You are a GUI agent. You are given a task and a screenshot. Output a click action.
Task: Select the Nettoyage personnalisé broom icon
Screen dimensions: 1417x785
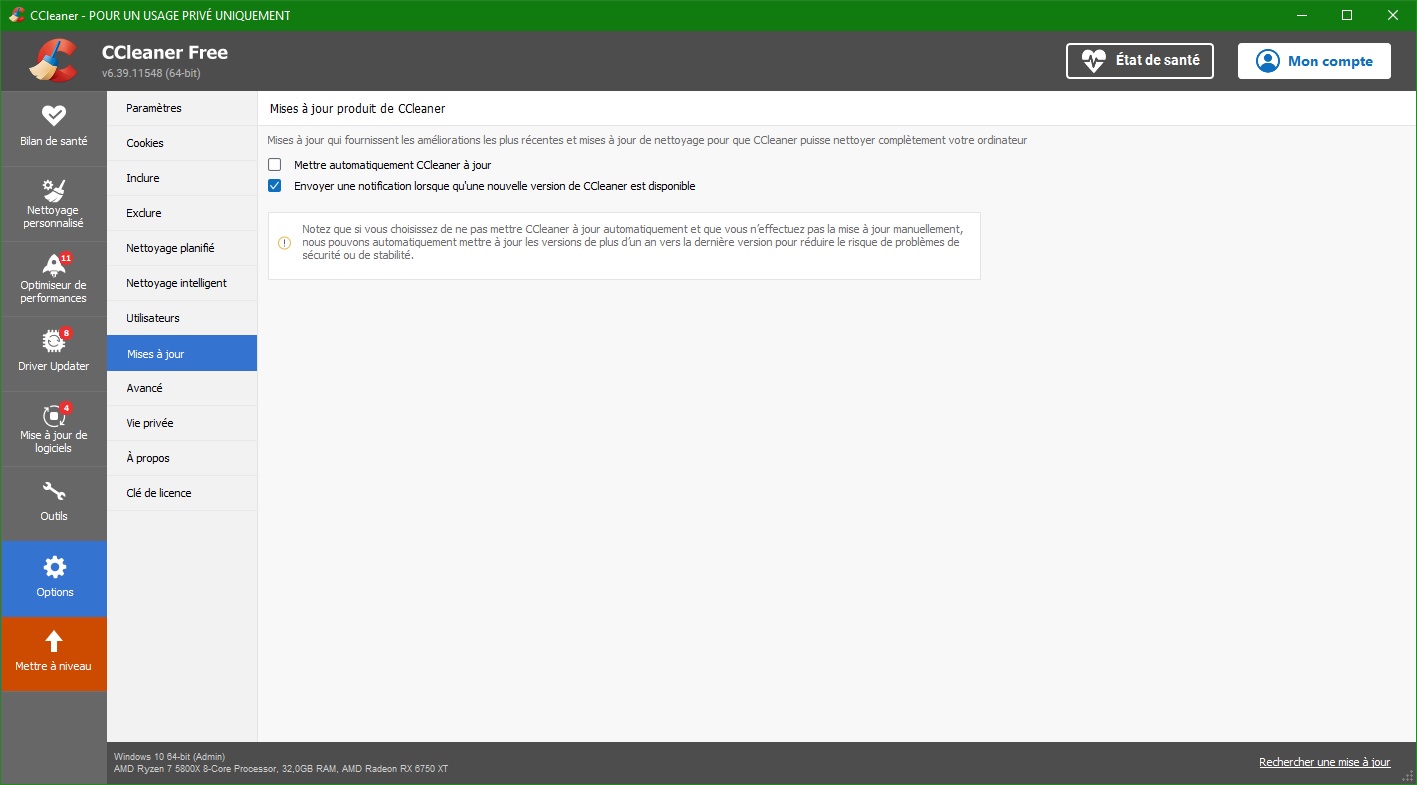click(54, 190)
